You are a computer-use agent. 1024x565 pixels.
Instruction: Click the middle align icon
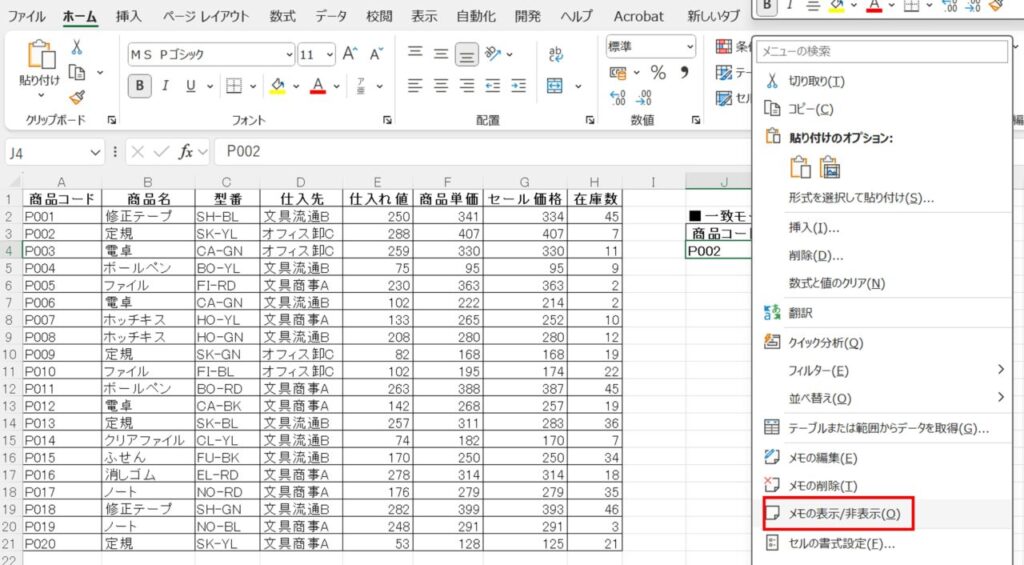441,54
